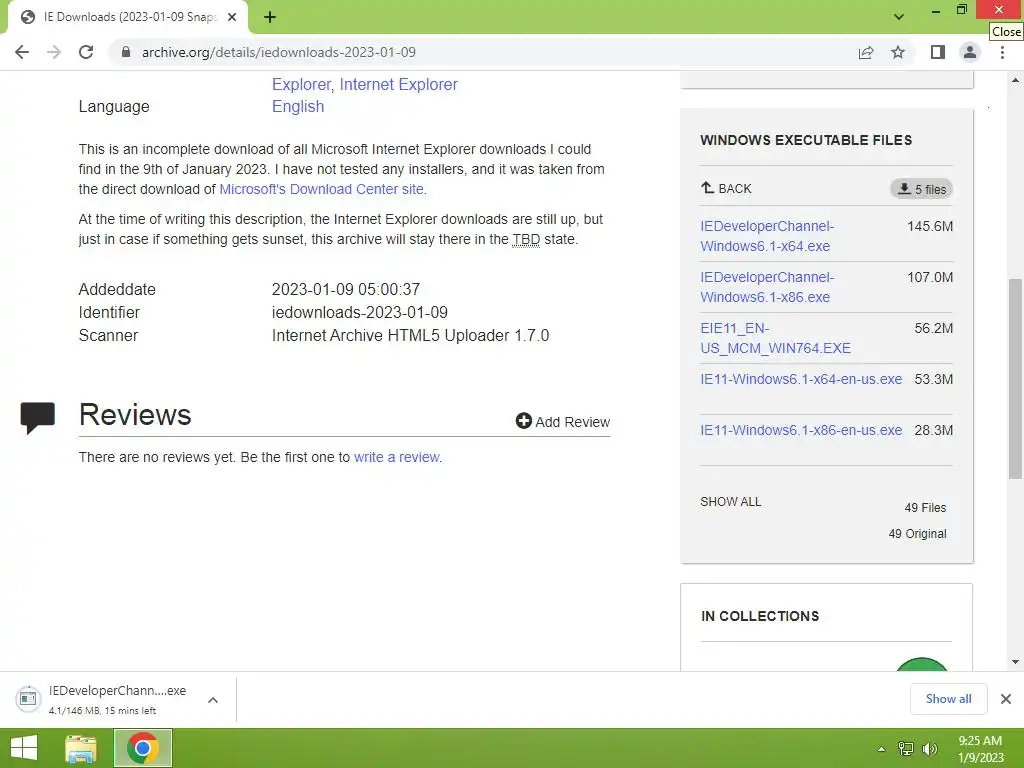
Task: Reload the archive.org page
Action: pos(86,52)
